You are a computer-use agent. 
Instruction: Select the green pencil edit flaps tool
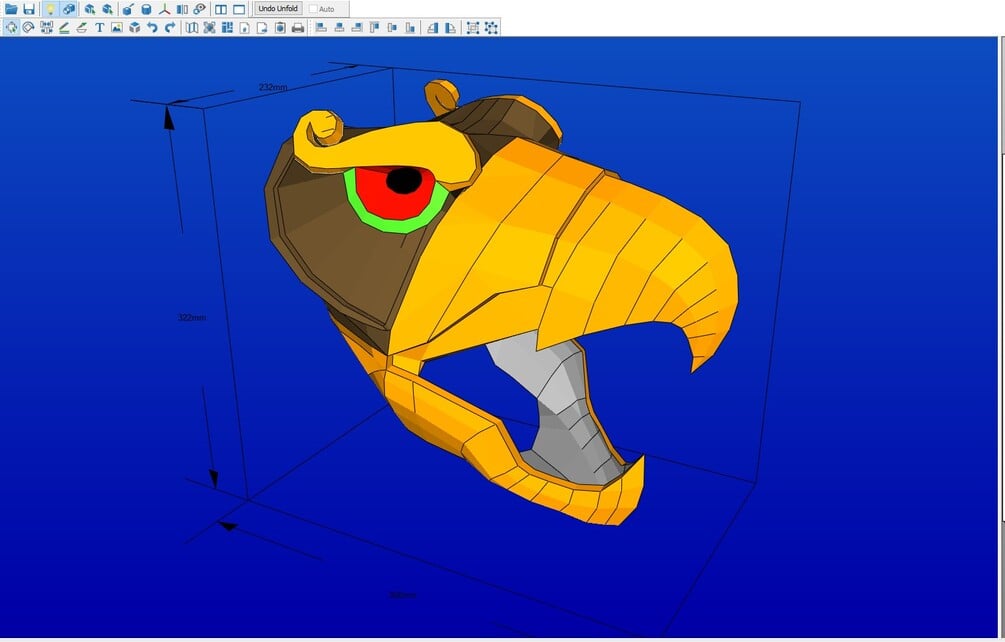click(x=64, y=28)
